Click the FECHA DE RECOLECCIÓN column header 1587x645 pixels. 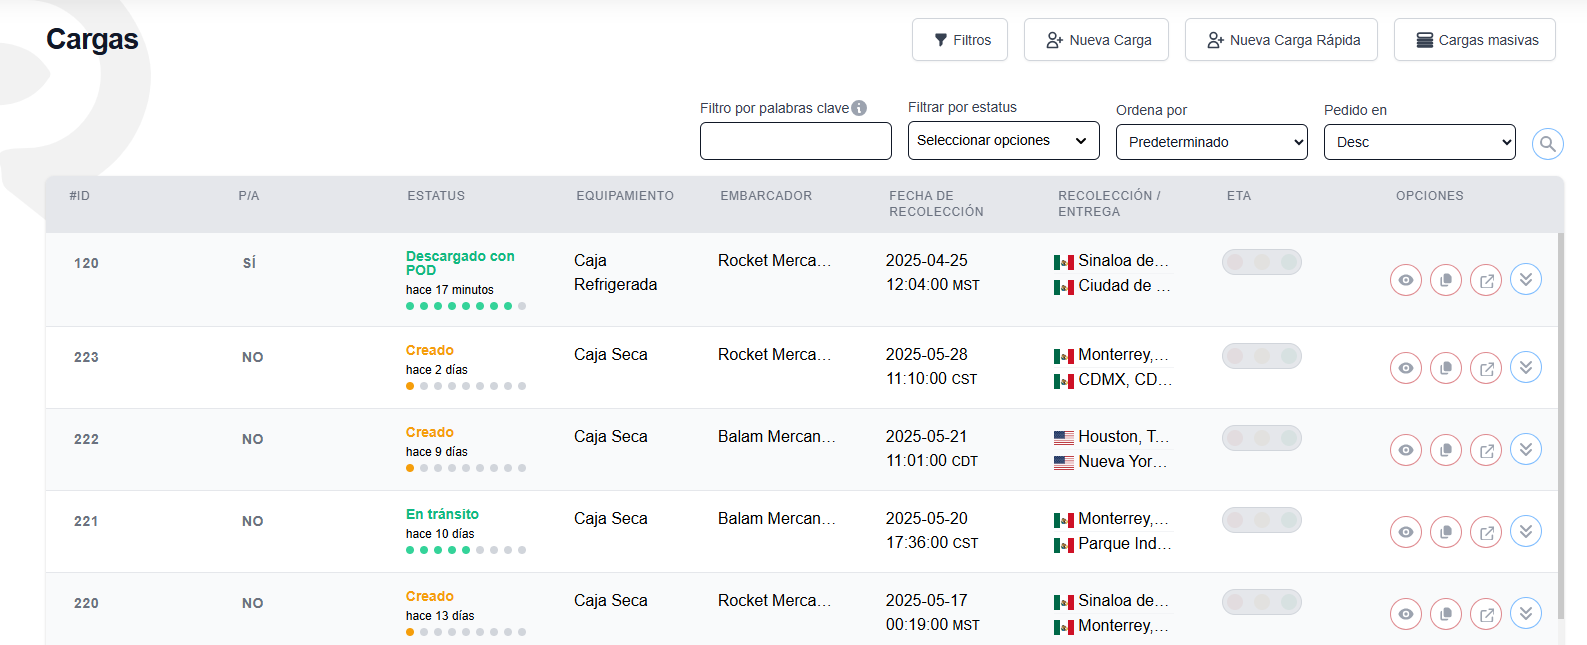[x=936, y=204]
